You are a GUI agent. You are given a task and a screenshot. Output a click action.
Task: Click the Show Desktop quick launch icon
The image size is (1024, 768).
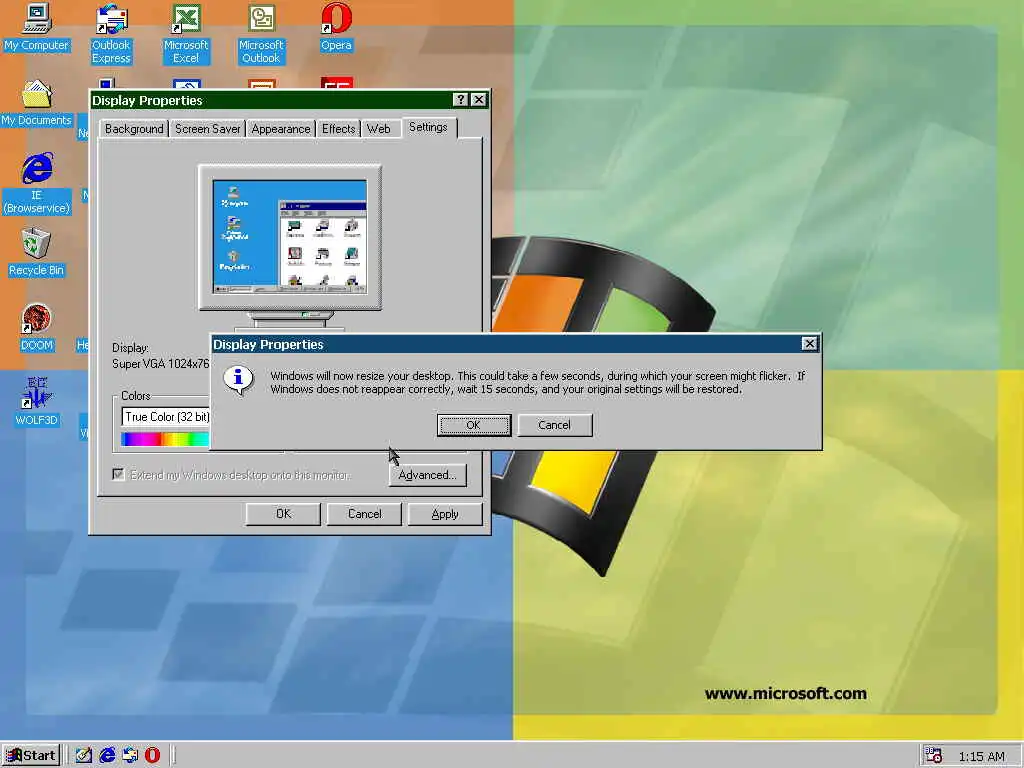[x=84, y=755]
